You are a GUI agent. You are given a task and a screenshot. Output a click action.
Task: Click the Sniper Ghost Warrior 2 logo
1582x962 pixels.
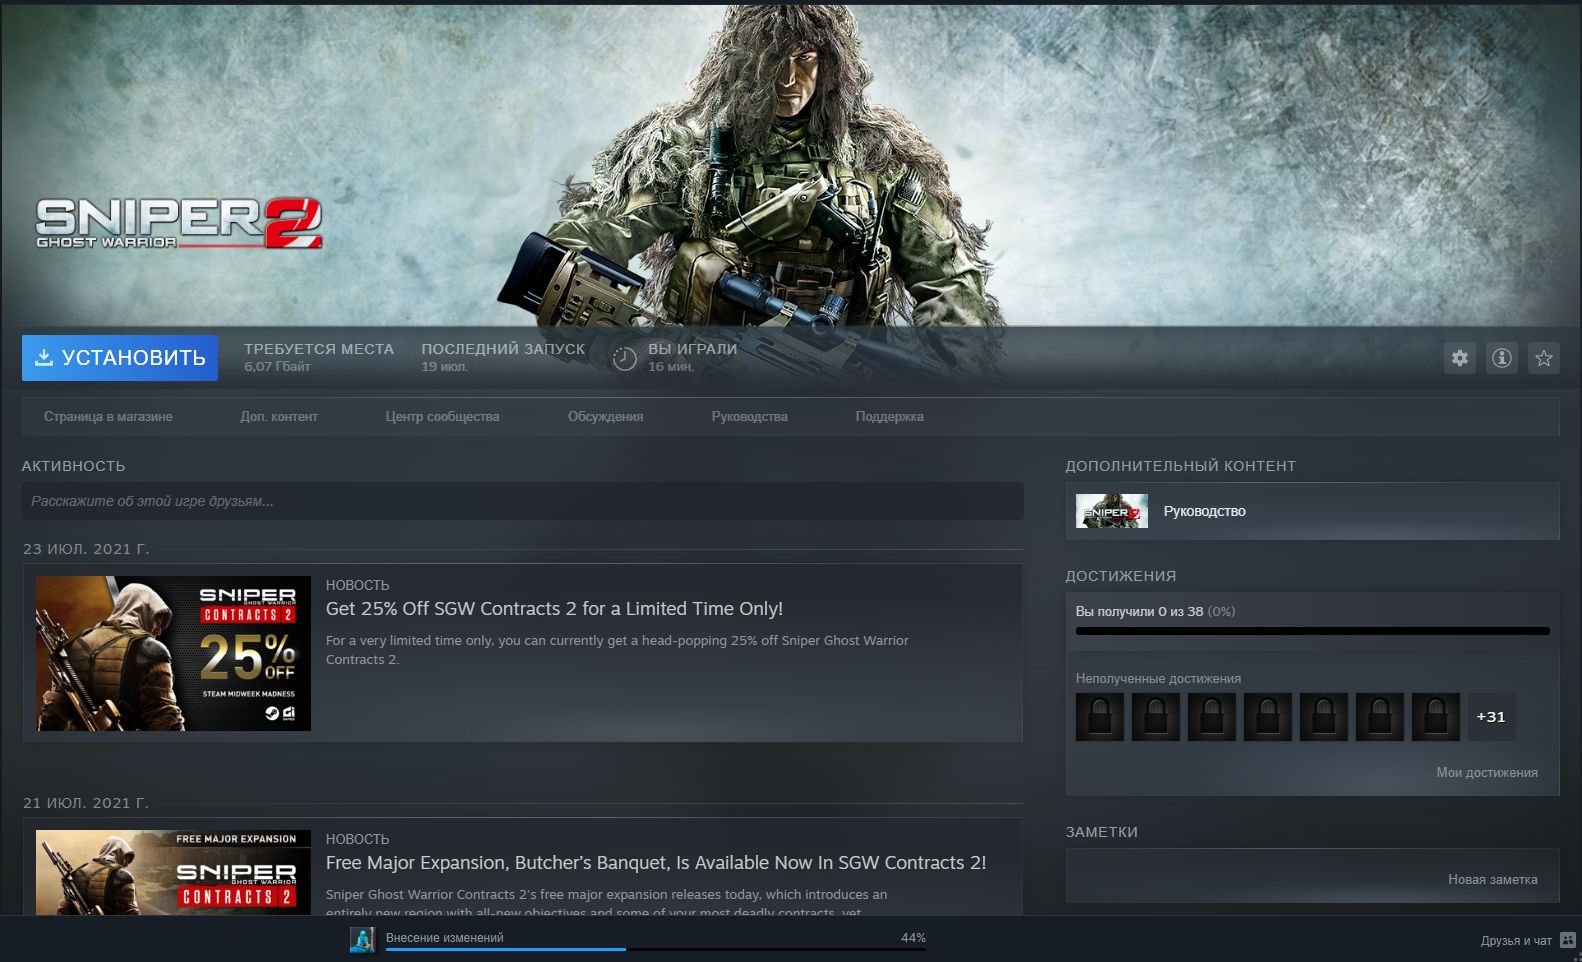(x=179, y=222)
